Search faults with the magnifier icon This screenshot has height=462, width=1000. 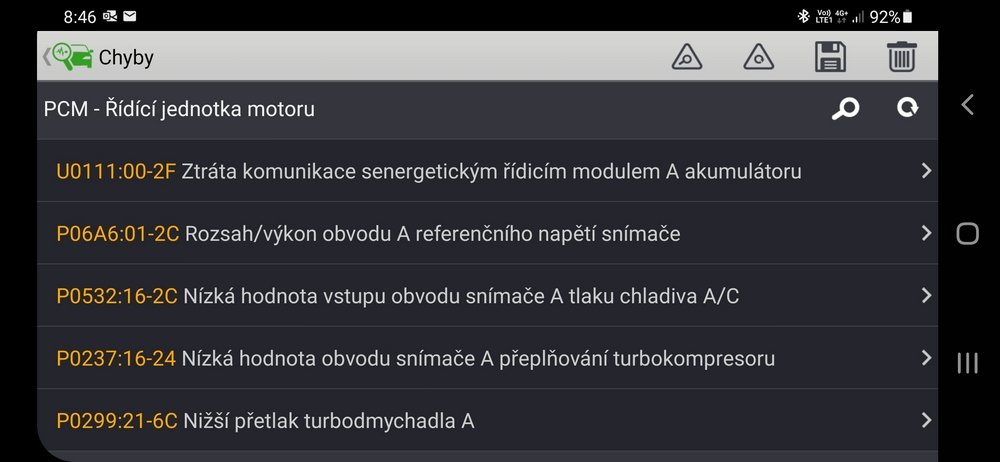coord(845,109)
